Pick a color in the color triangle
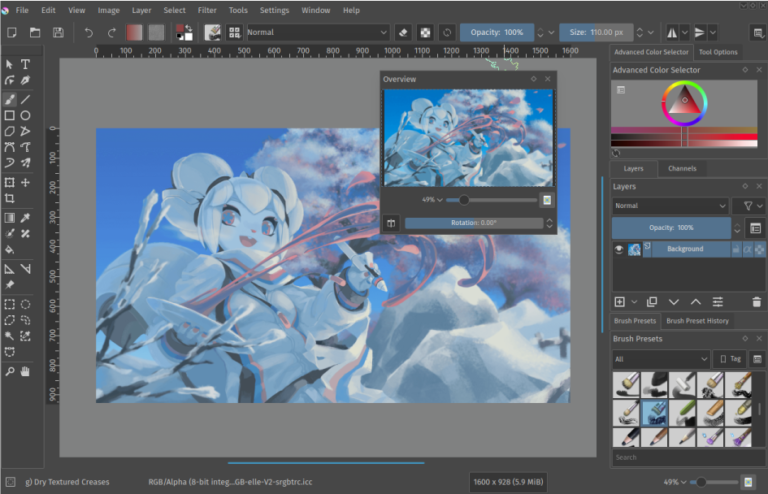Screen dimensions: 768x494 (x=684, y=101)
